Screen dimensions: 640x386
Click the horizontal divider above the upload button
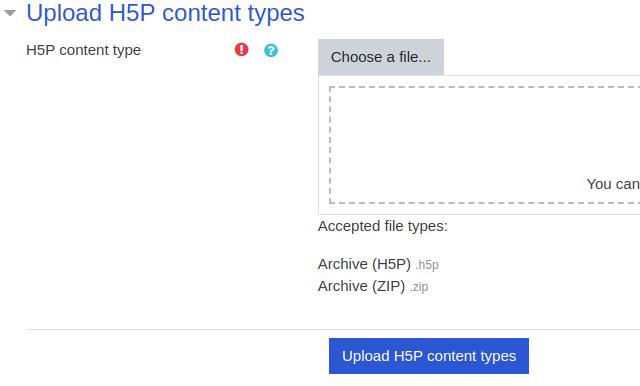coord(333,329)
